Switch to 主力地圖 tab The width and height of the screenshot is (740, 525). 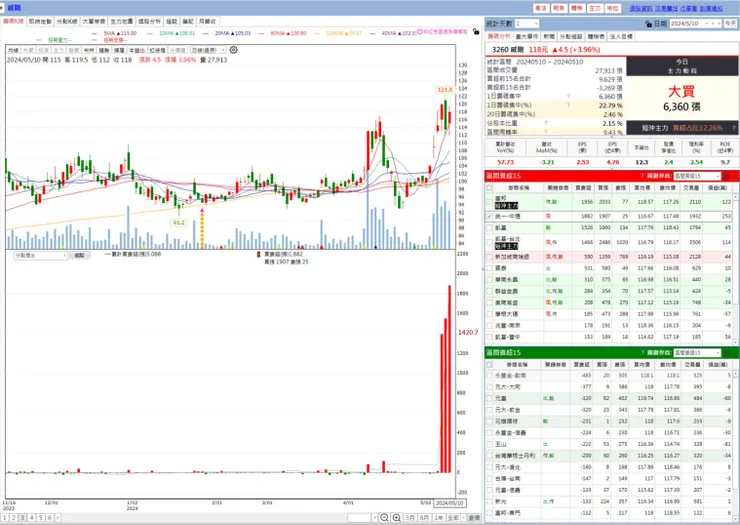click(x=121, y=21)
